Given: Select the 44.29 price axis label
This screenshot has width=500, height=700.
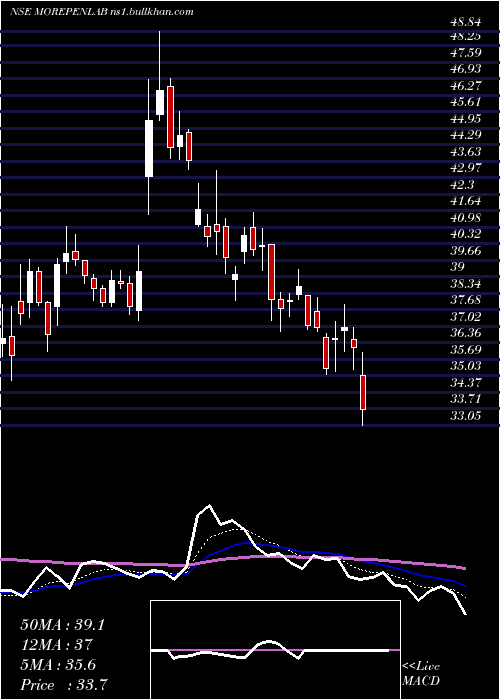Looking at the screenshot, I should point(464,135).
